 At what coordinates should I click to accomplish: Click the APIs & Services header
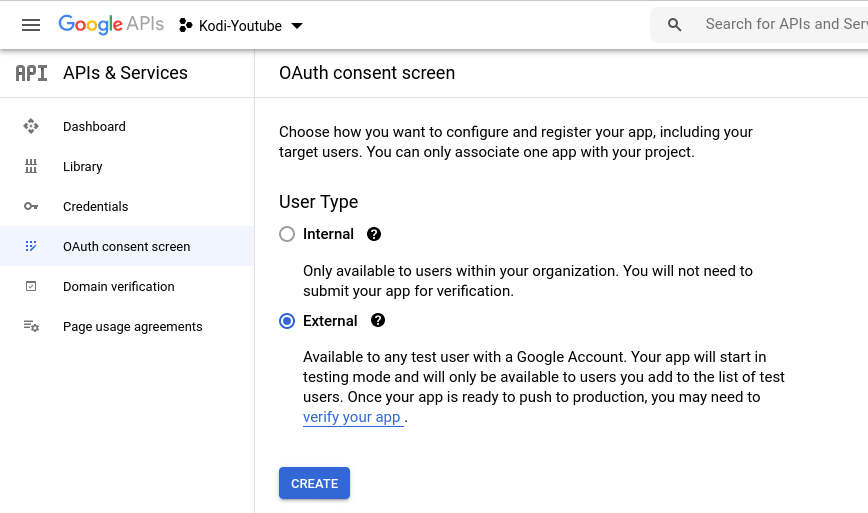(x=125, y=73)
